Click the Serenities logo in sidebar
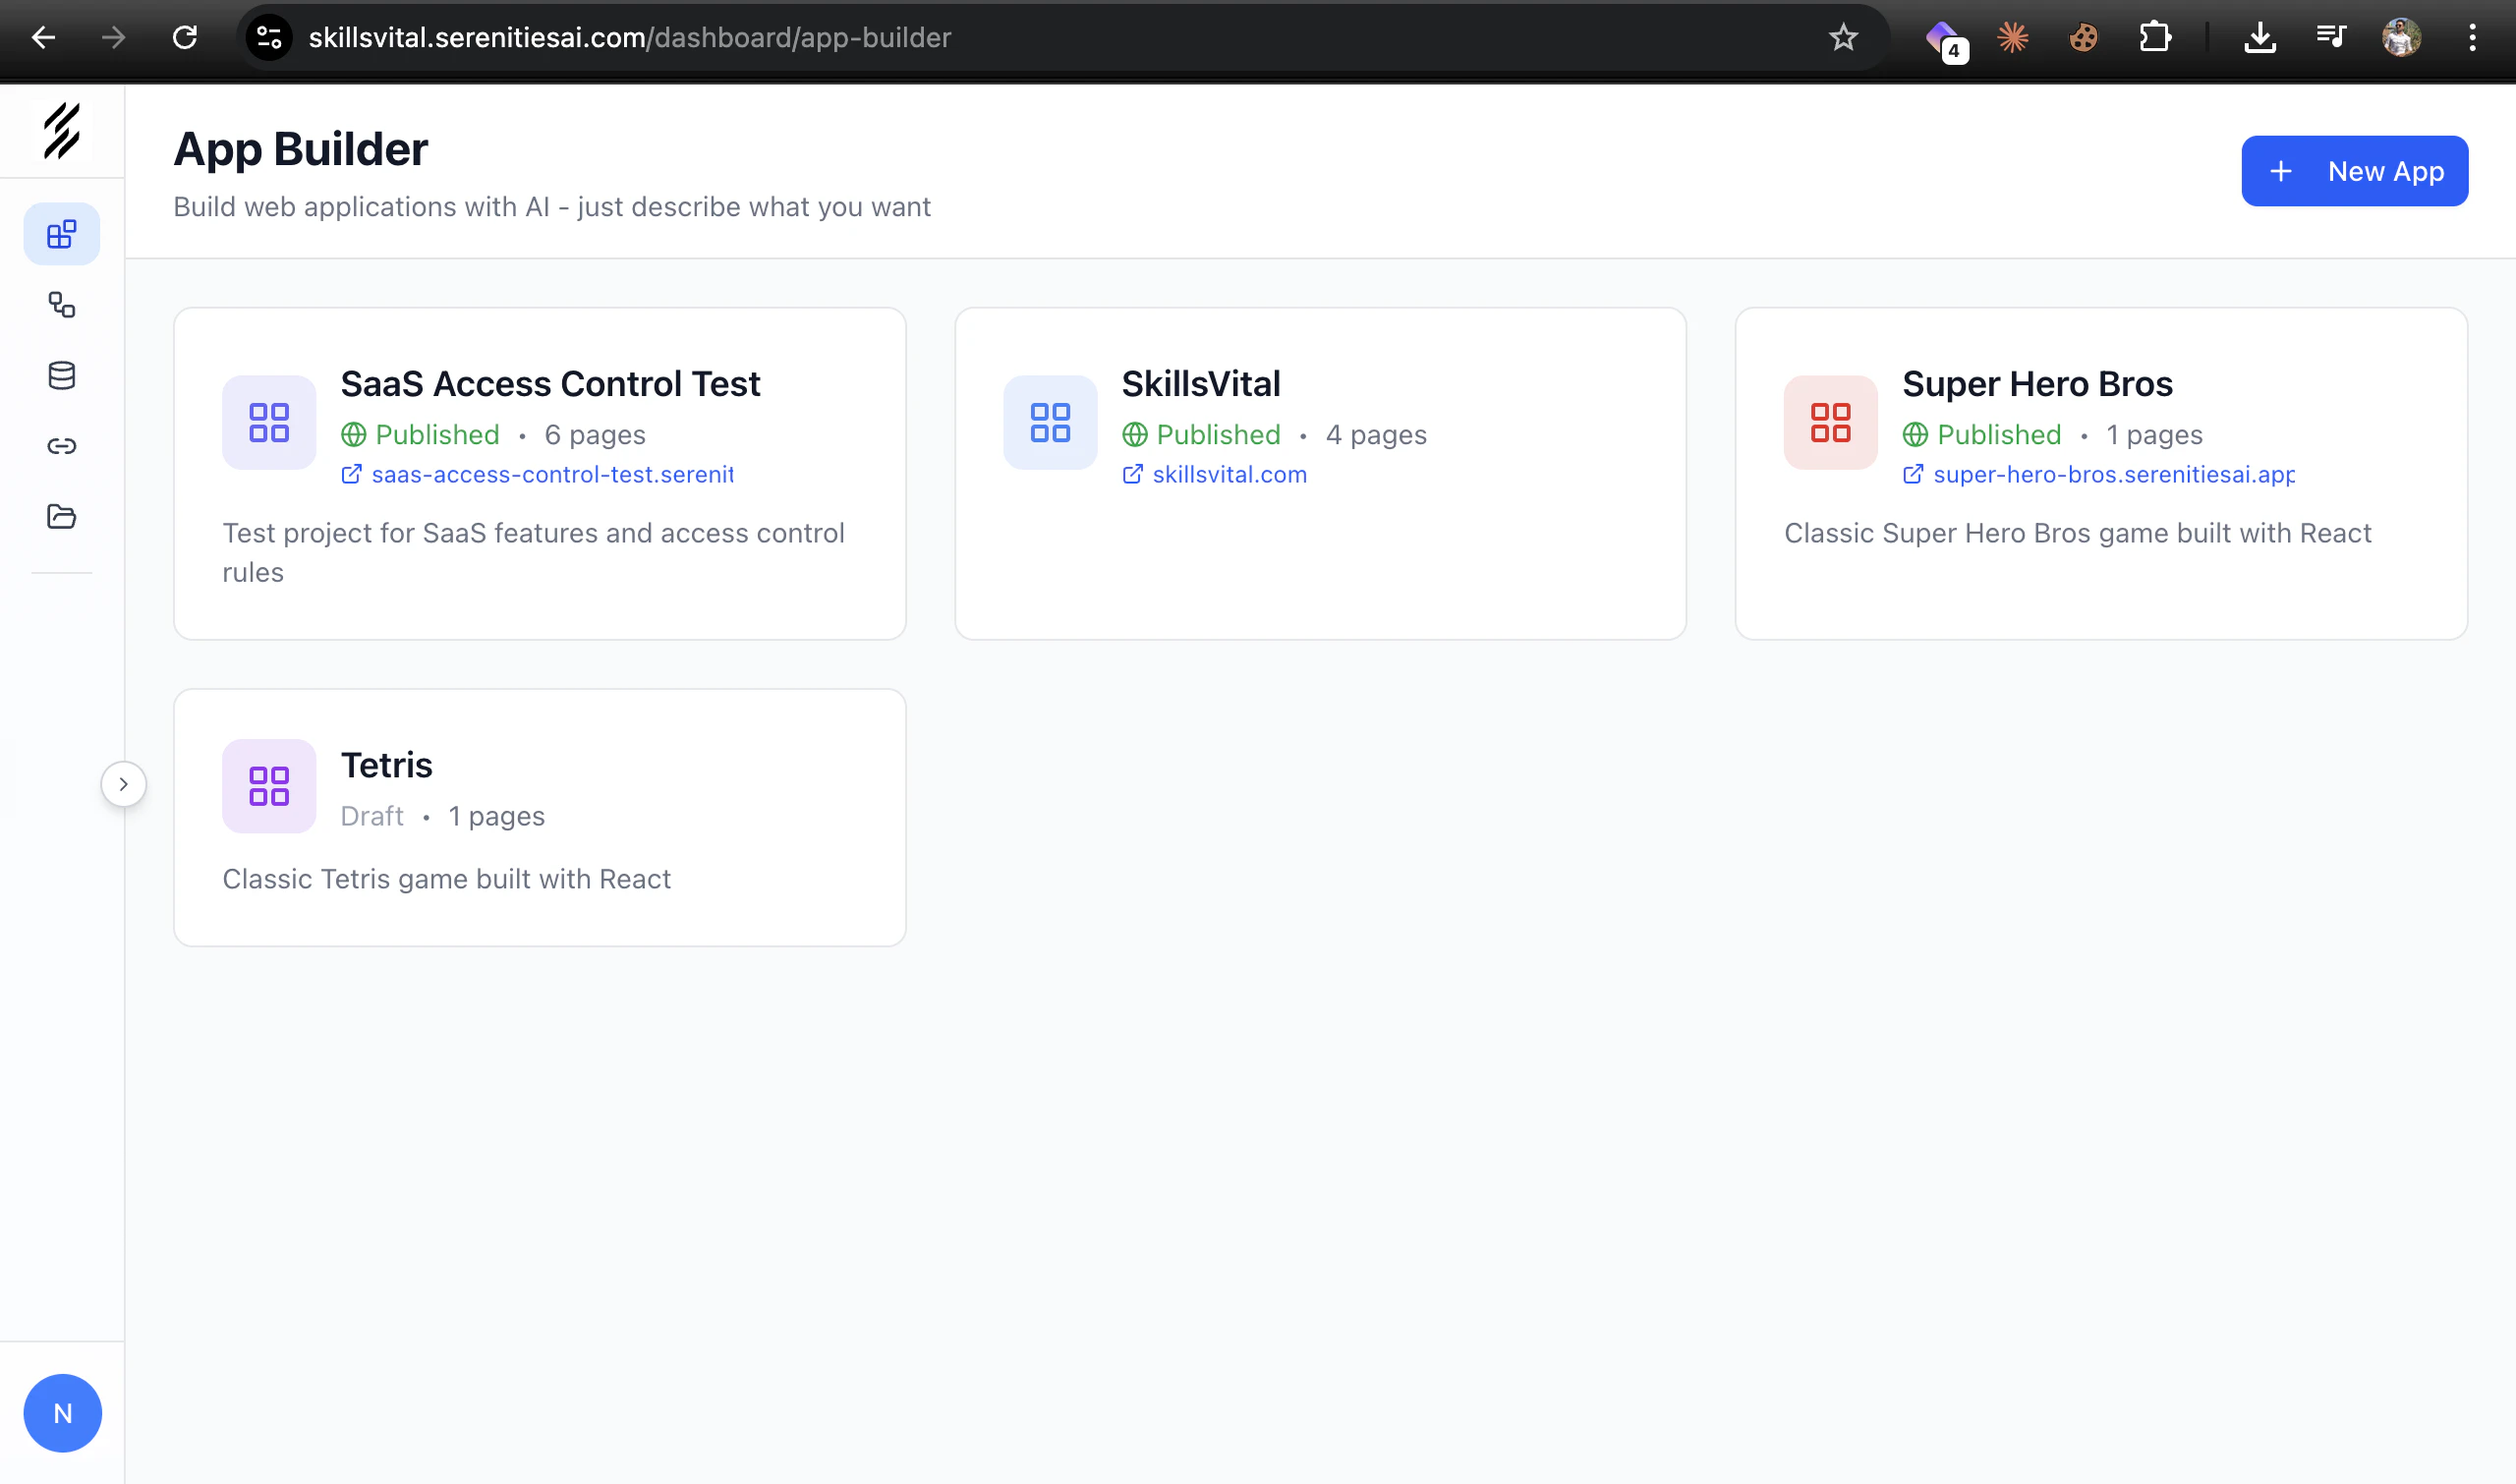The height and width of the screenshot is (1484, 2516). click(x=61, y=131)
